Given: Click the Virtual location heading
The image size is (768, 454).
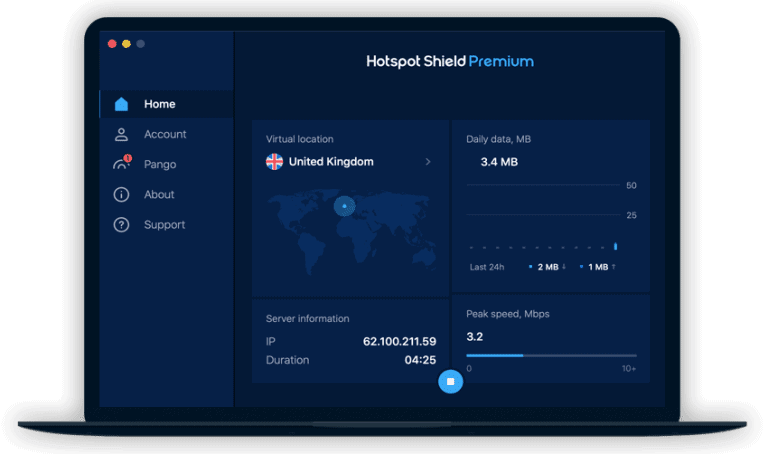Looking at the screenshot, I should pyautogui.click(x=299, y=139).
